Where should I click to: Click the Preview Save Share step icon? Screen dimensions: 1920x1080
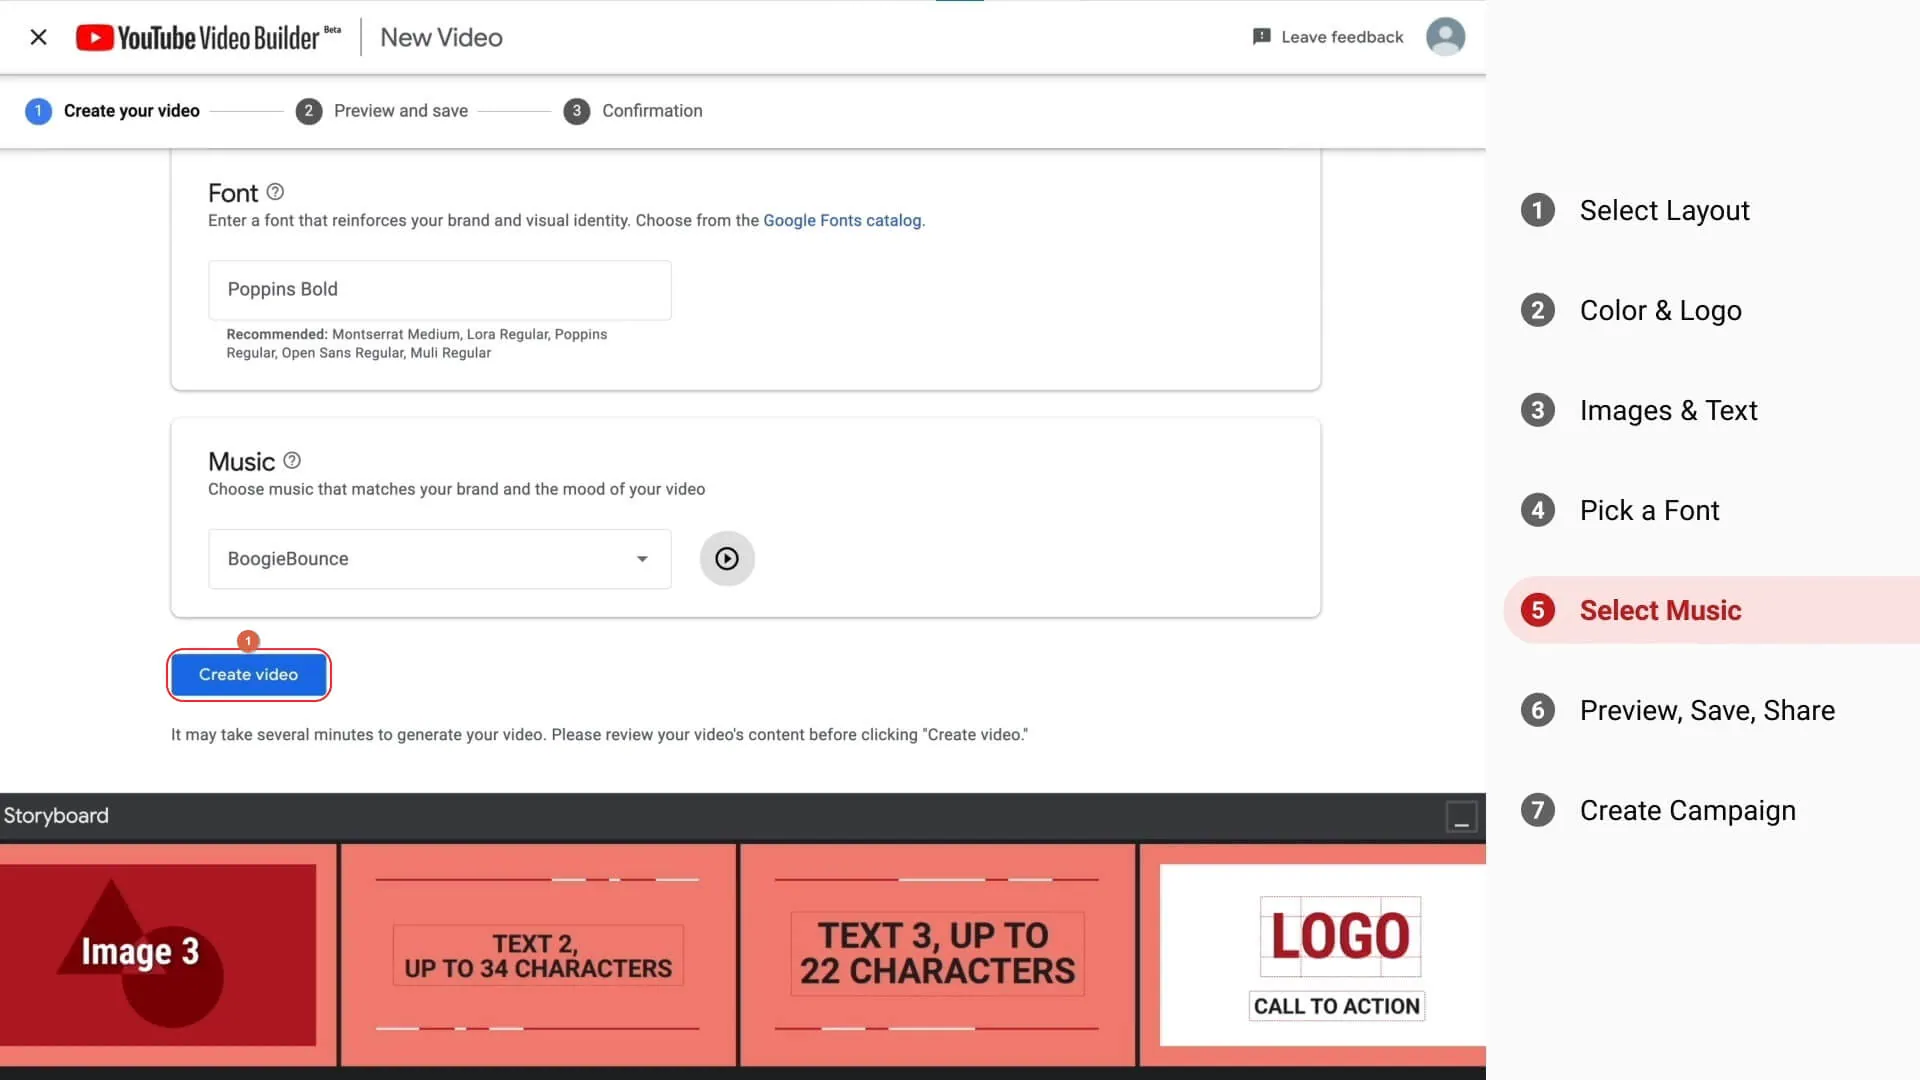pyautogui.click(x=1538, y=709)
